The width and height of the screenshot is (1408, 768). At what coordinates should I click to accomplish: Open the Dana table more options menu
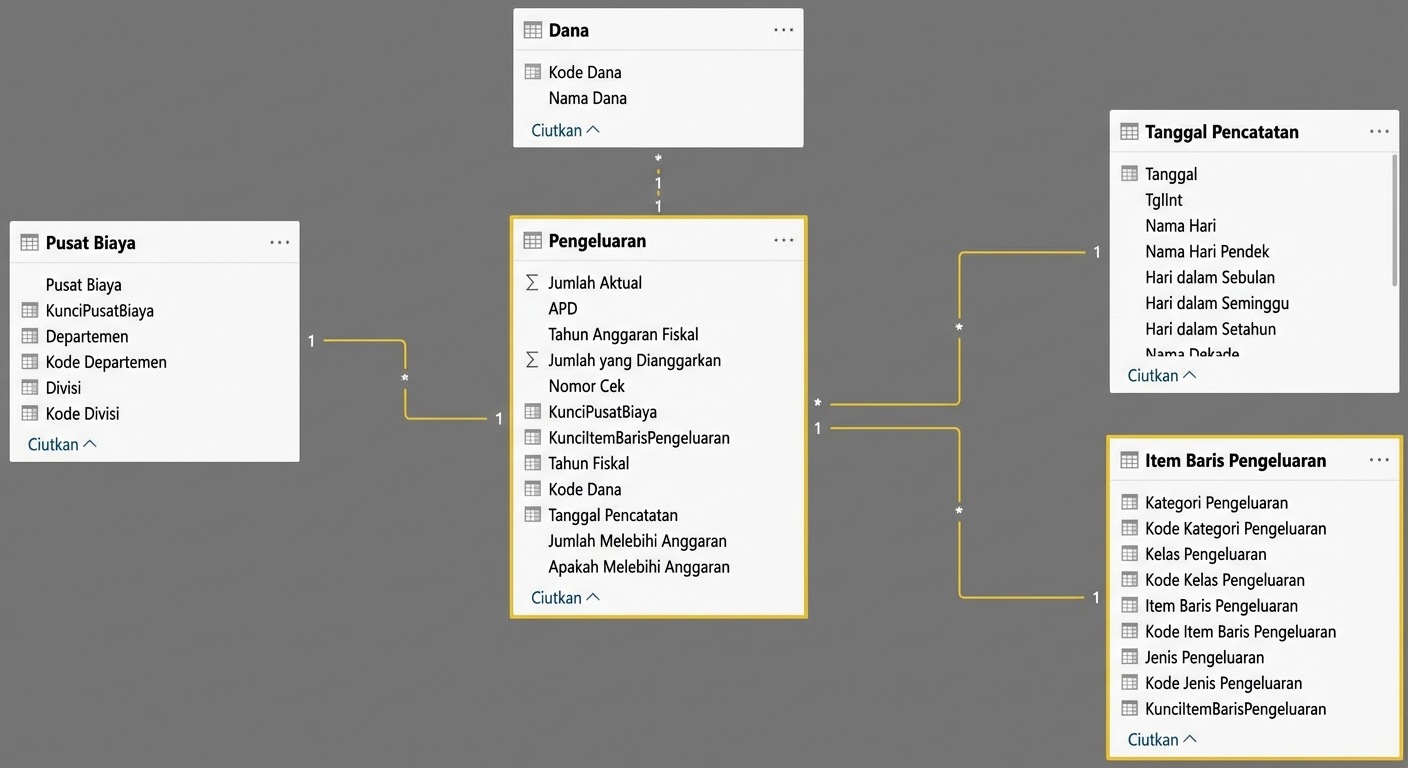tap(783, 30)
